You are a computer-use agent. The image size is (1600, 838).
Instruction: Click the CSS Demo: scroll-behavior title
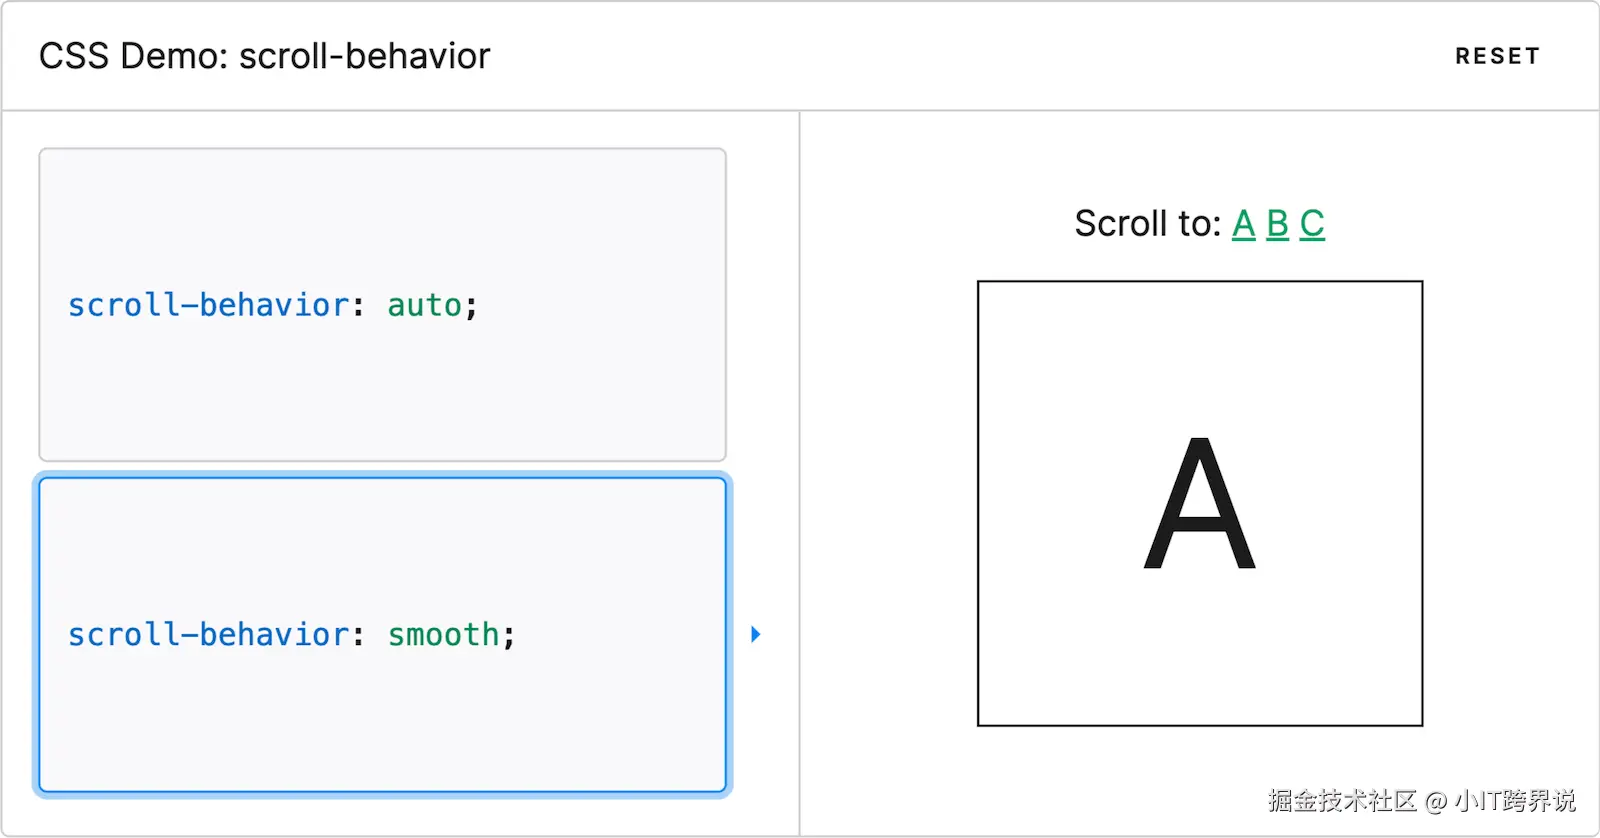(x=264, y=56)
